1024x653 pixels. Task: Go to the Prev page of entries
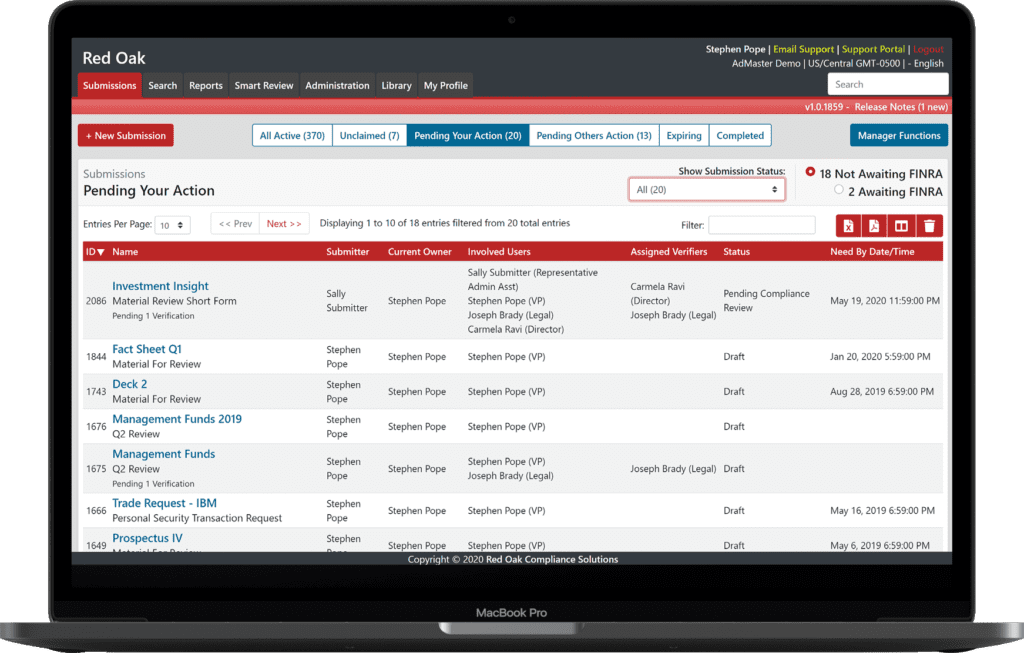tap(235, 224)
